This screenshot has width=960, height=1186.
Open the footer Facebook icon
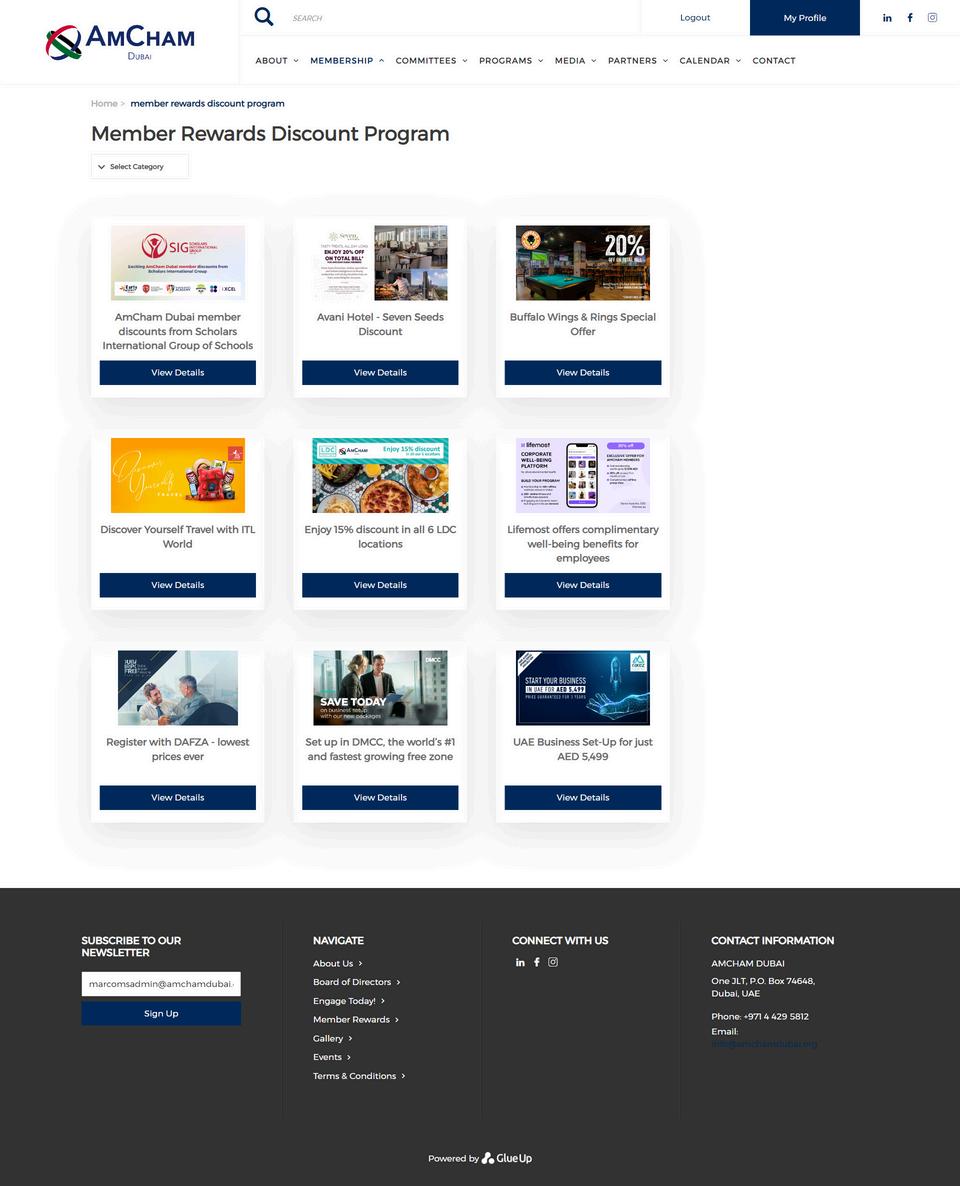click(x=537, y=962)
